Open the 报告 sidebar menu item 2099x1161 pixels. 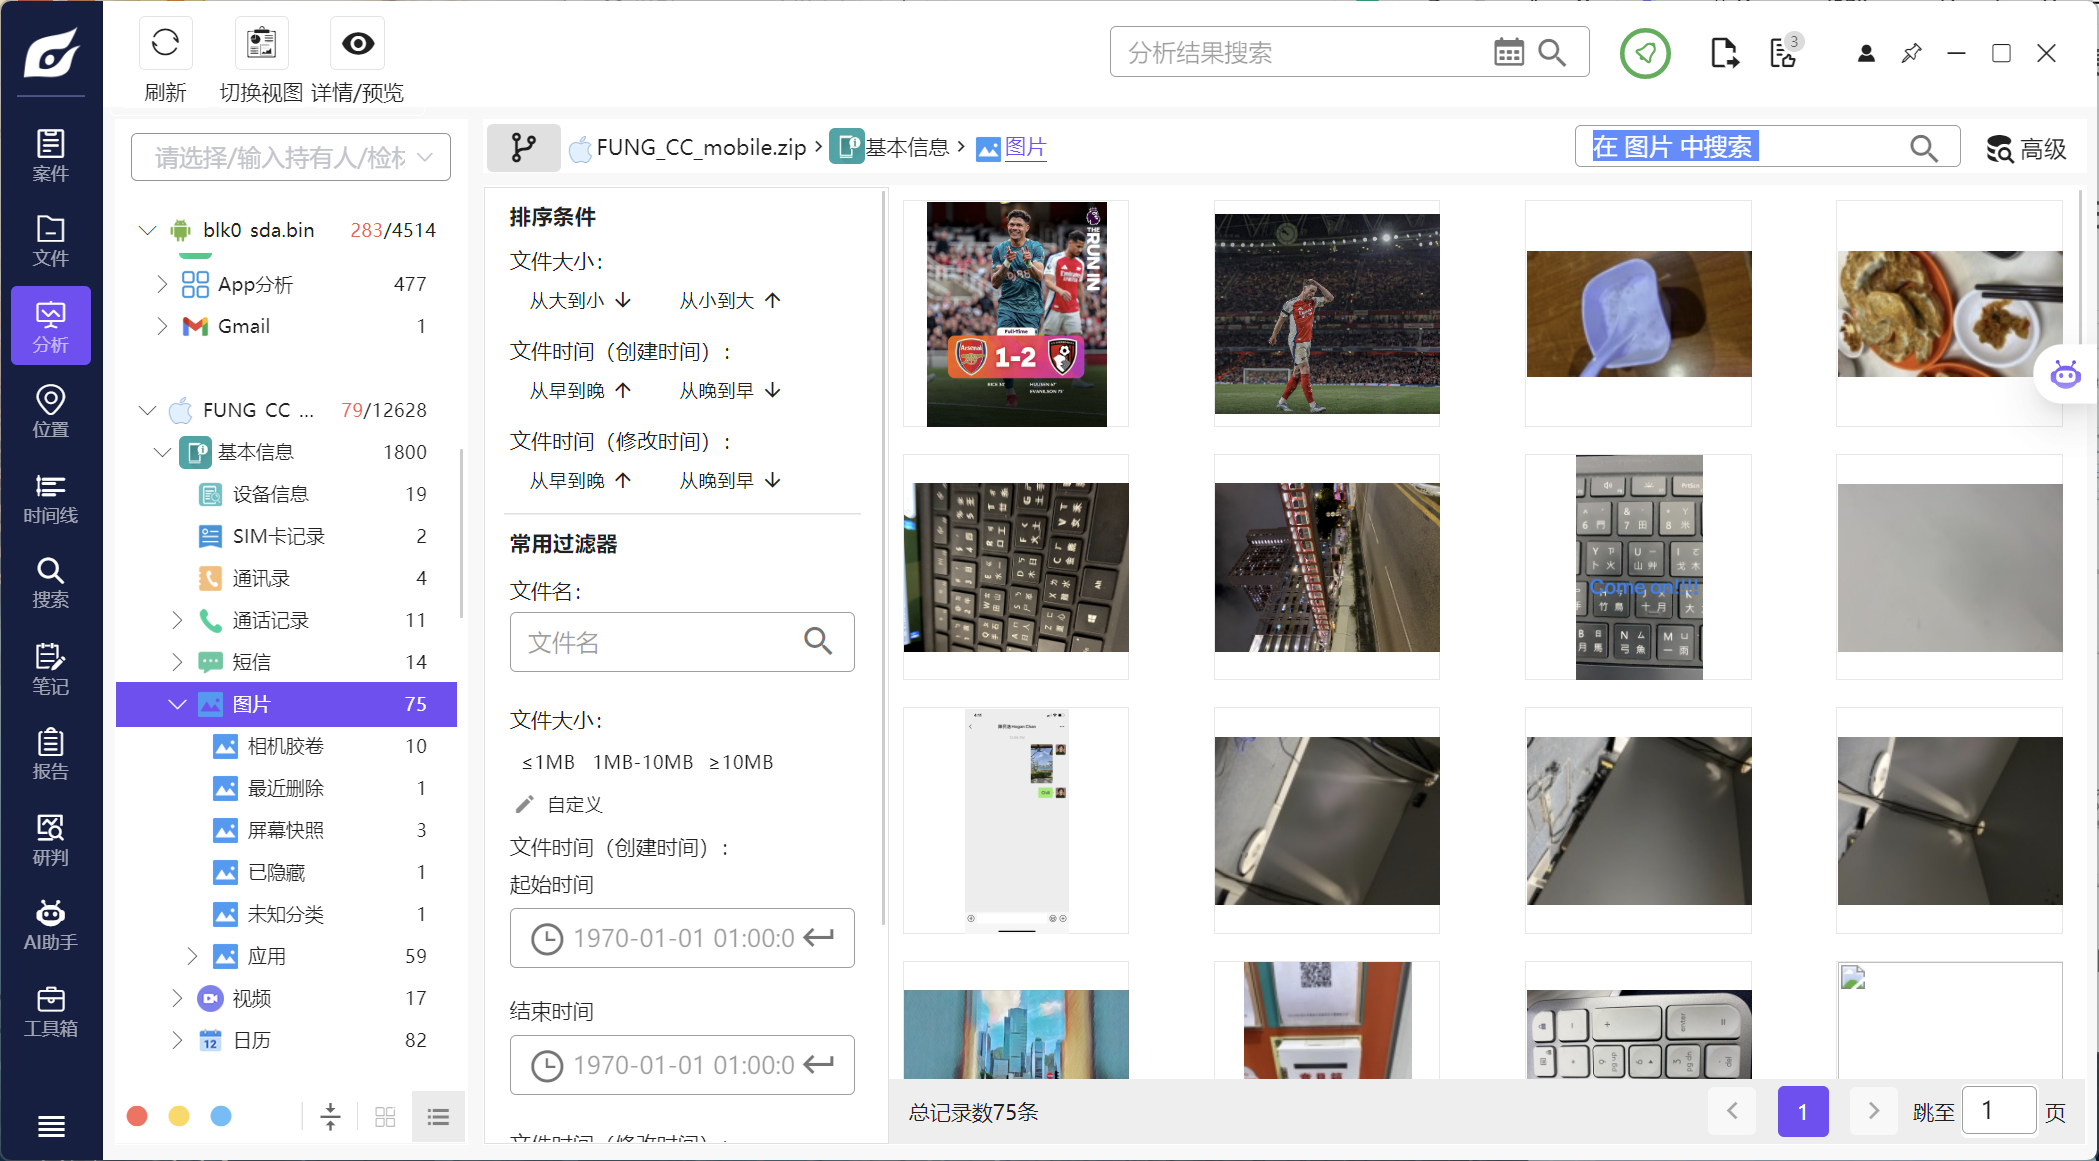[x=50, y=754]
